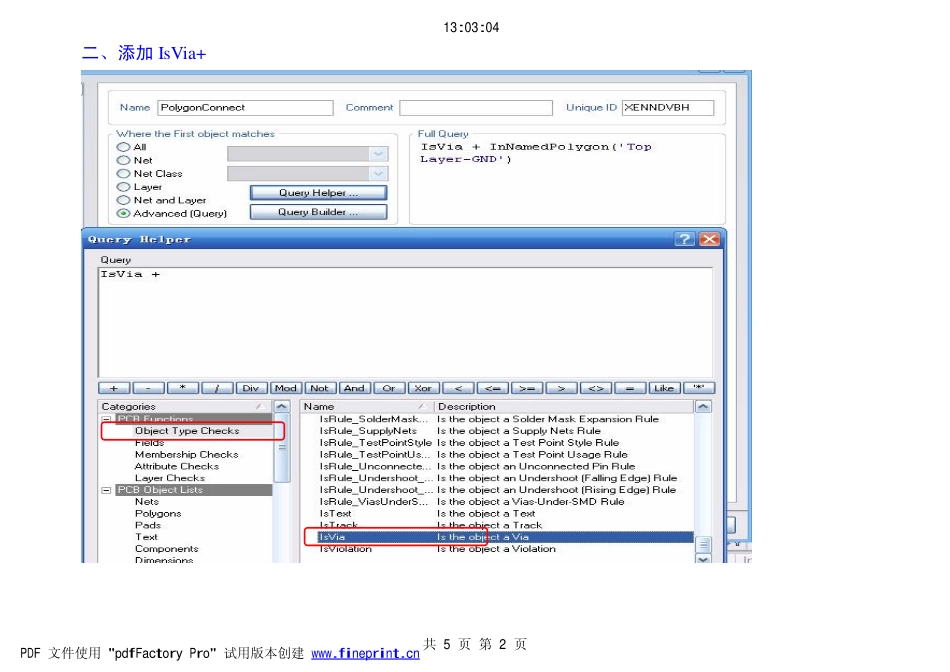Select Attribute Checks category

click(x=177, y=467)
